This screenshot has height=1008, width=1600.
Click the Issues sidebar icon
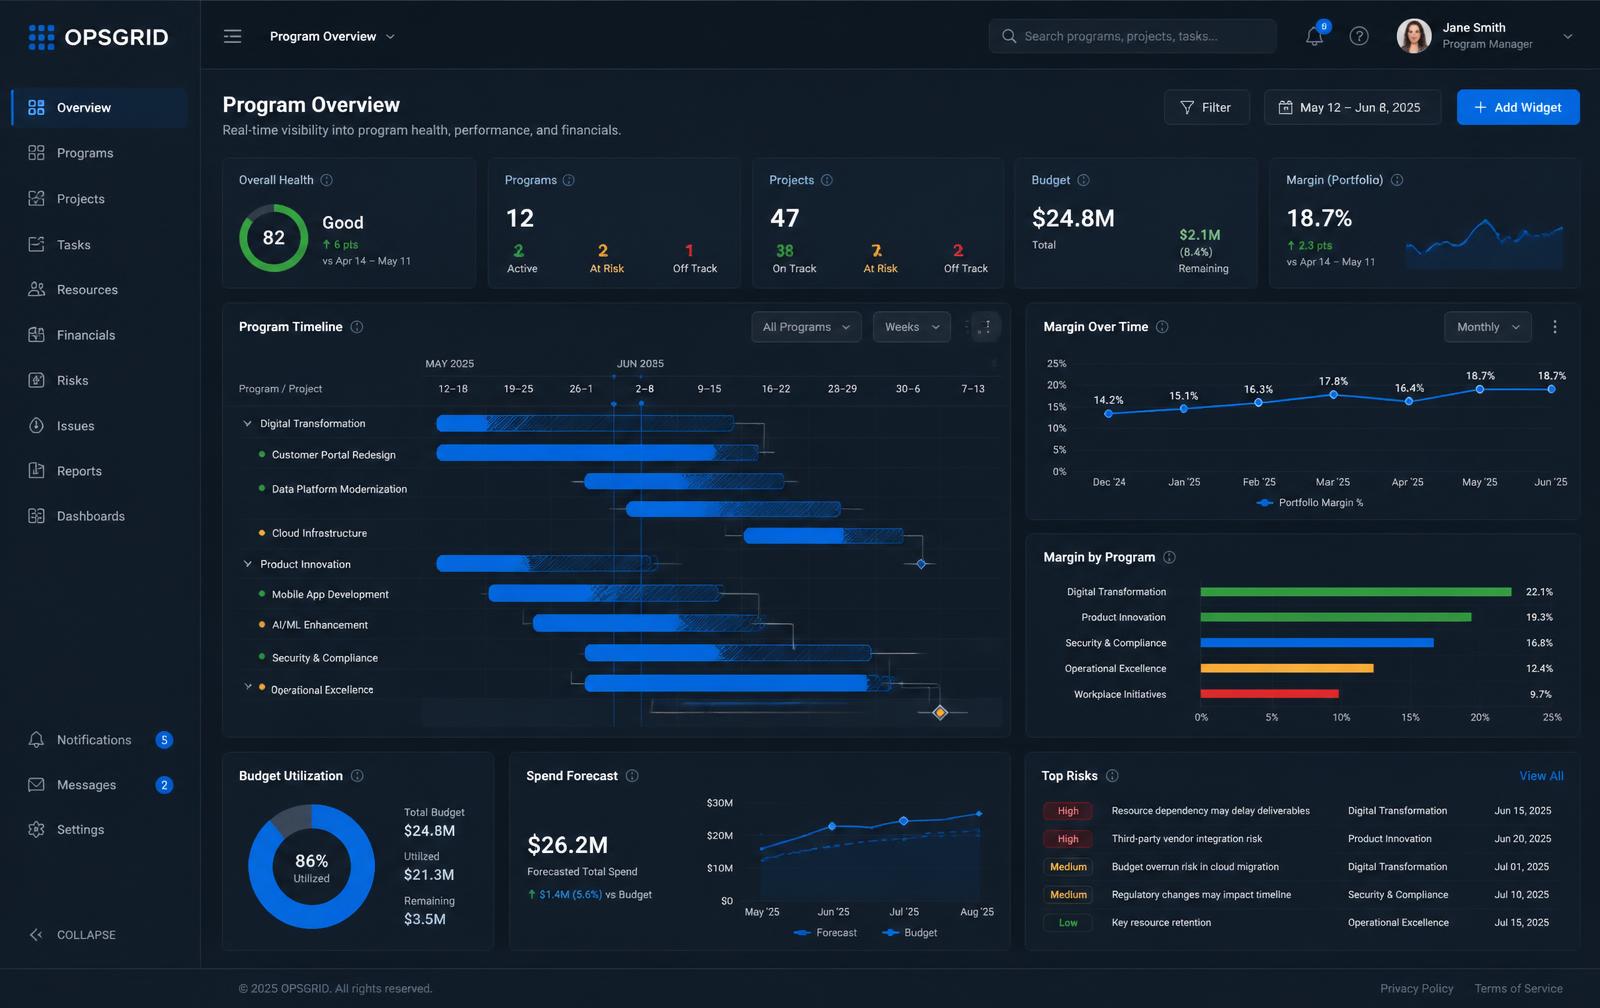37,425
